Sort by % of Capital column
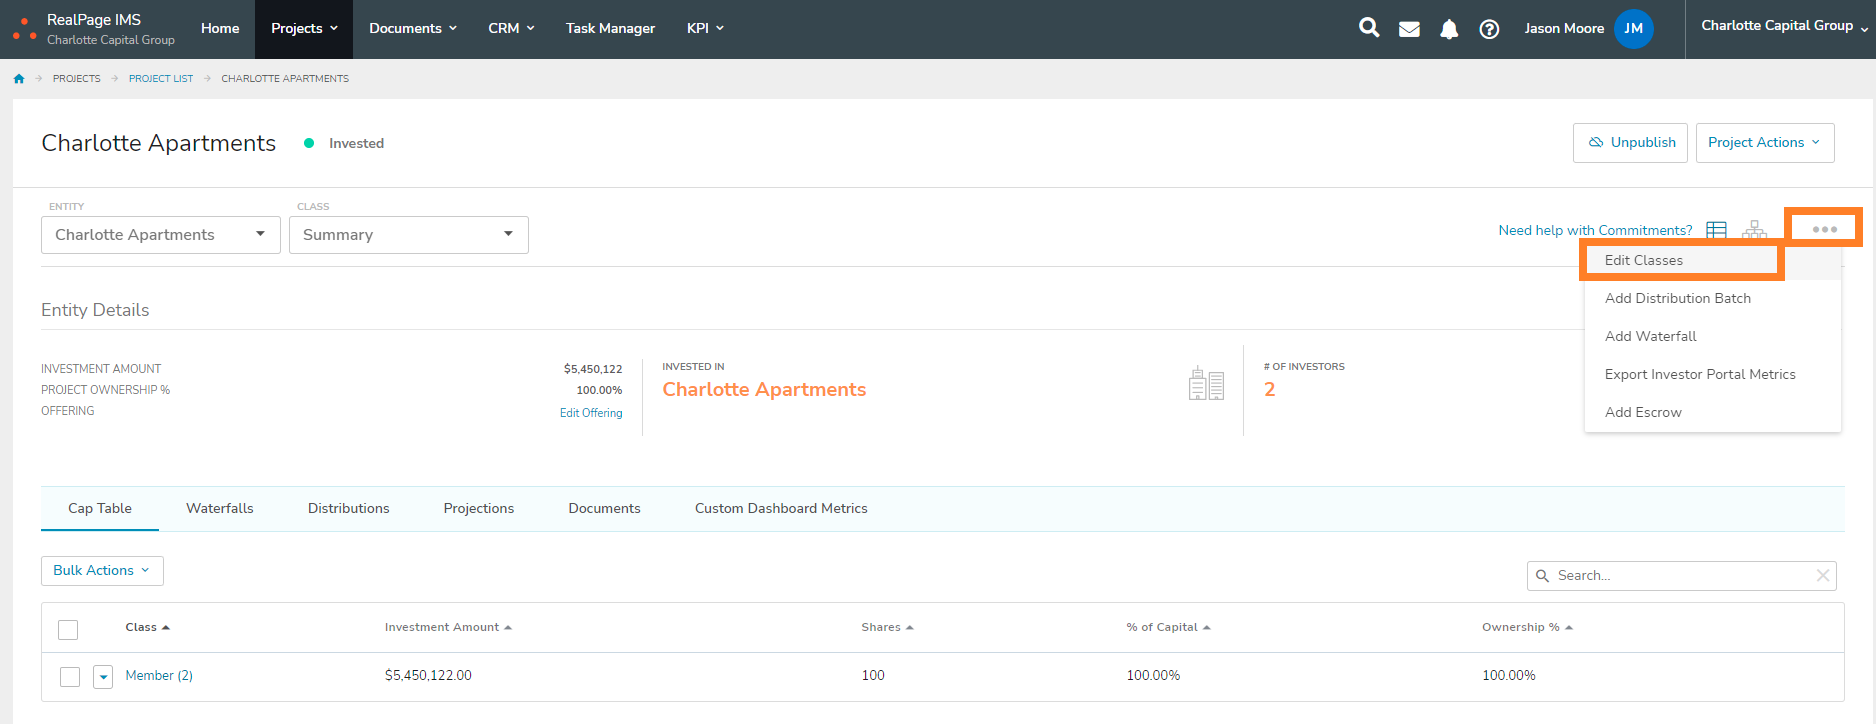1876x724 pixels. point(1168,627)
